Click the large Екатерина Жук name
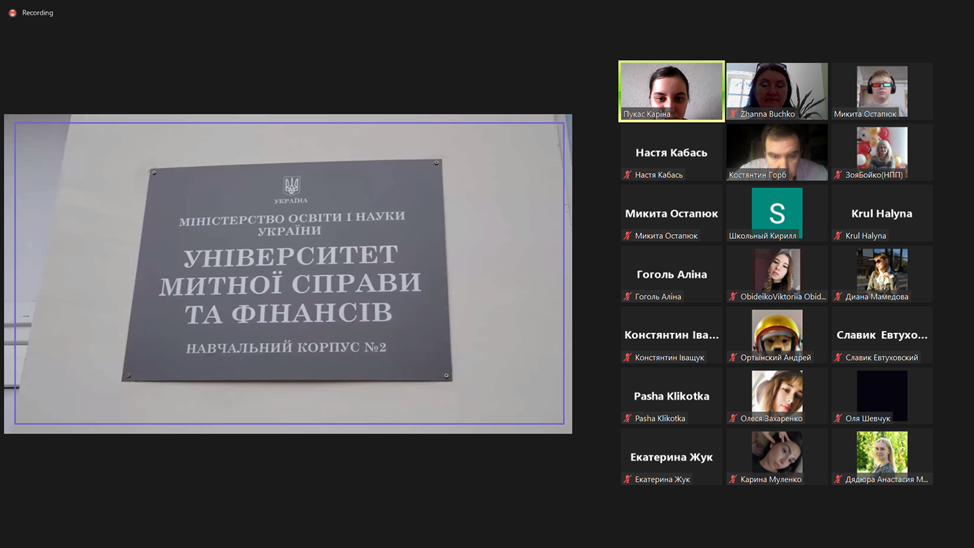Image resolution: width=974 pixels, height=548 pixels. [x=671, y=457]
